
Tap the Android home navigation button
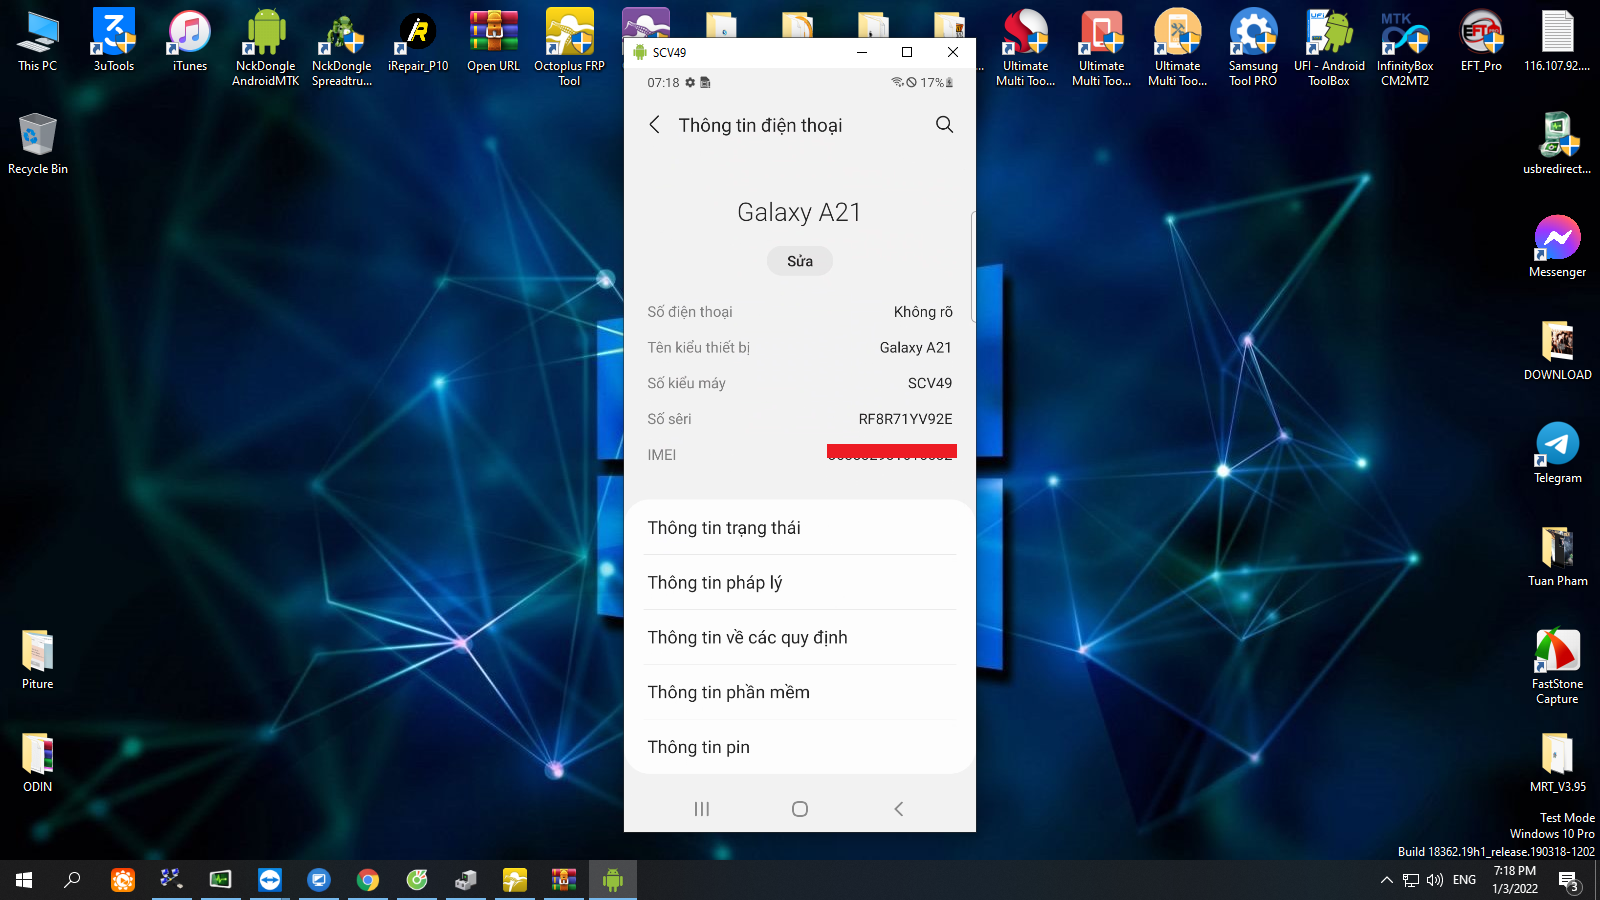(800, 809)
